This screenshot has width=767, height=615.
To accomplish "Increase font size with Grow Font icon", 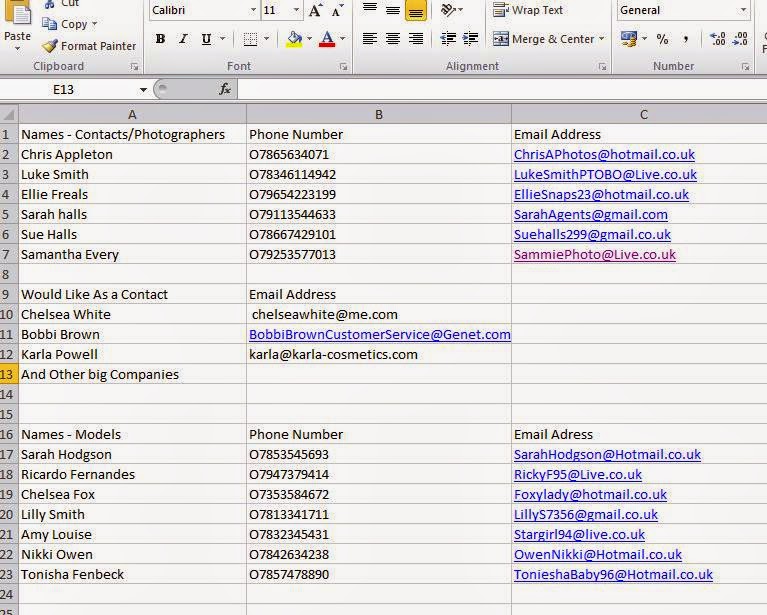I will click(x=315, y=10).
